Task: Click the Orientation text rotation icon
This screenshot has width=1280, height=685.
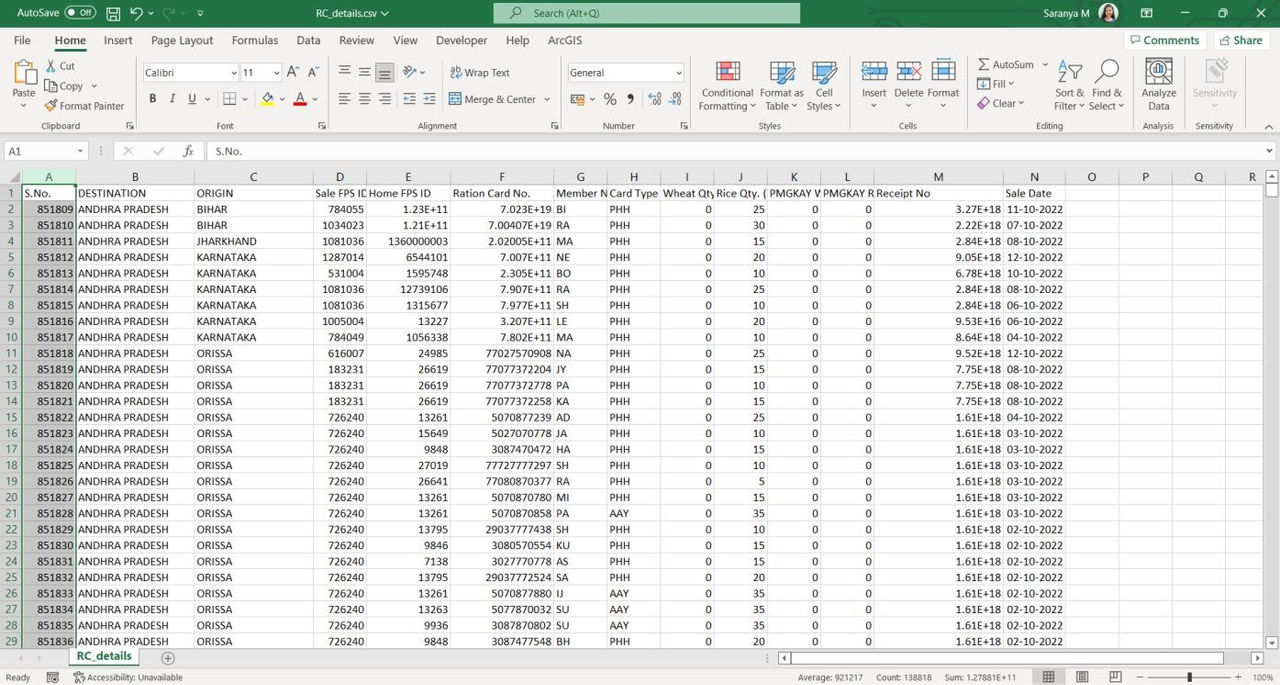Action: (x=410, y=72)
